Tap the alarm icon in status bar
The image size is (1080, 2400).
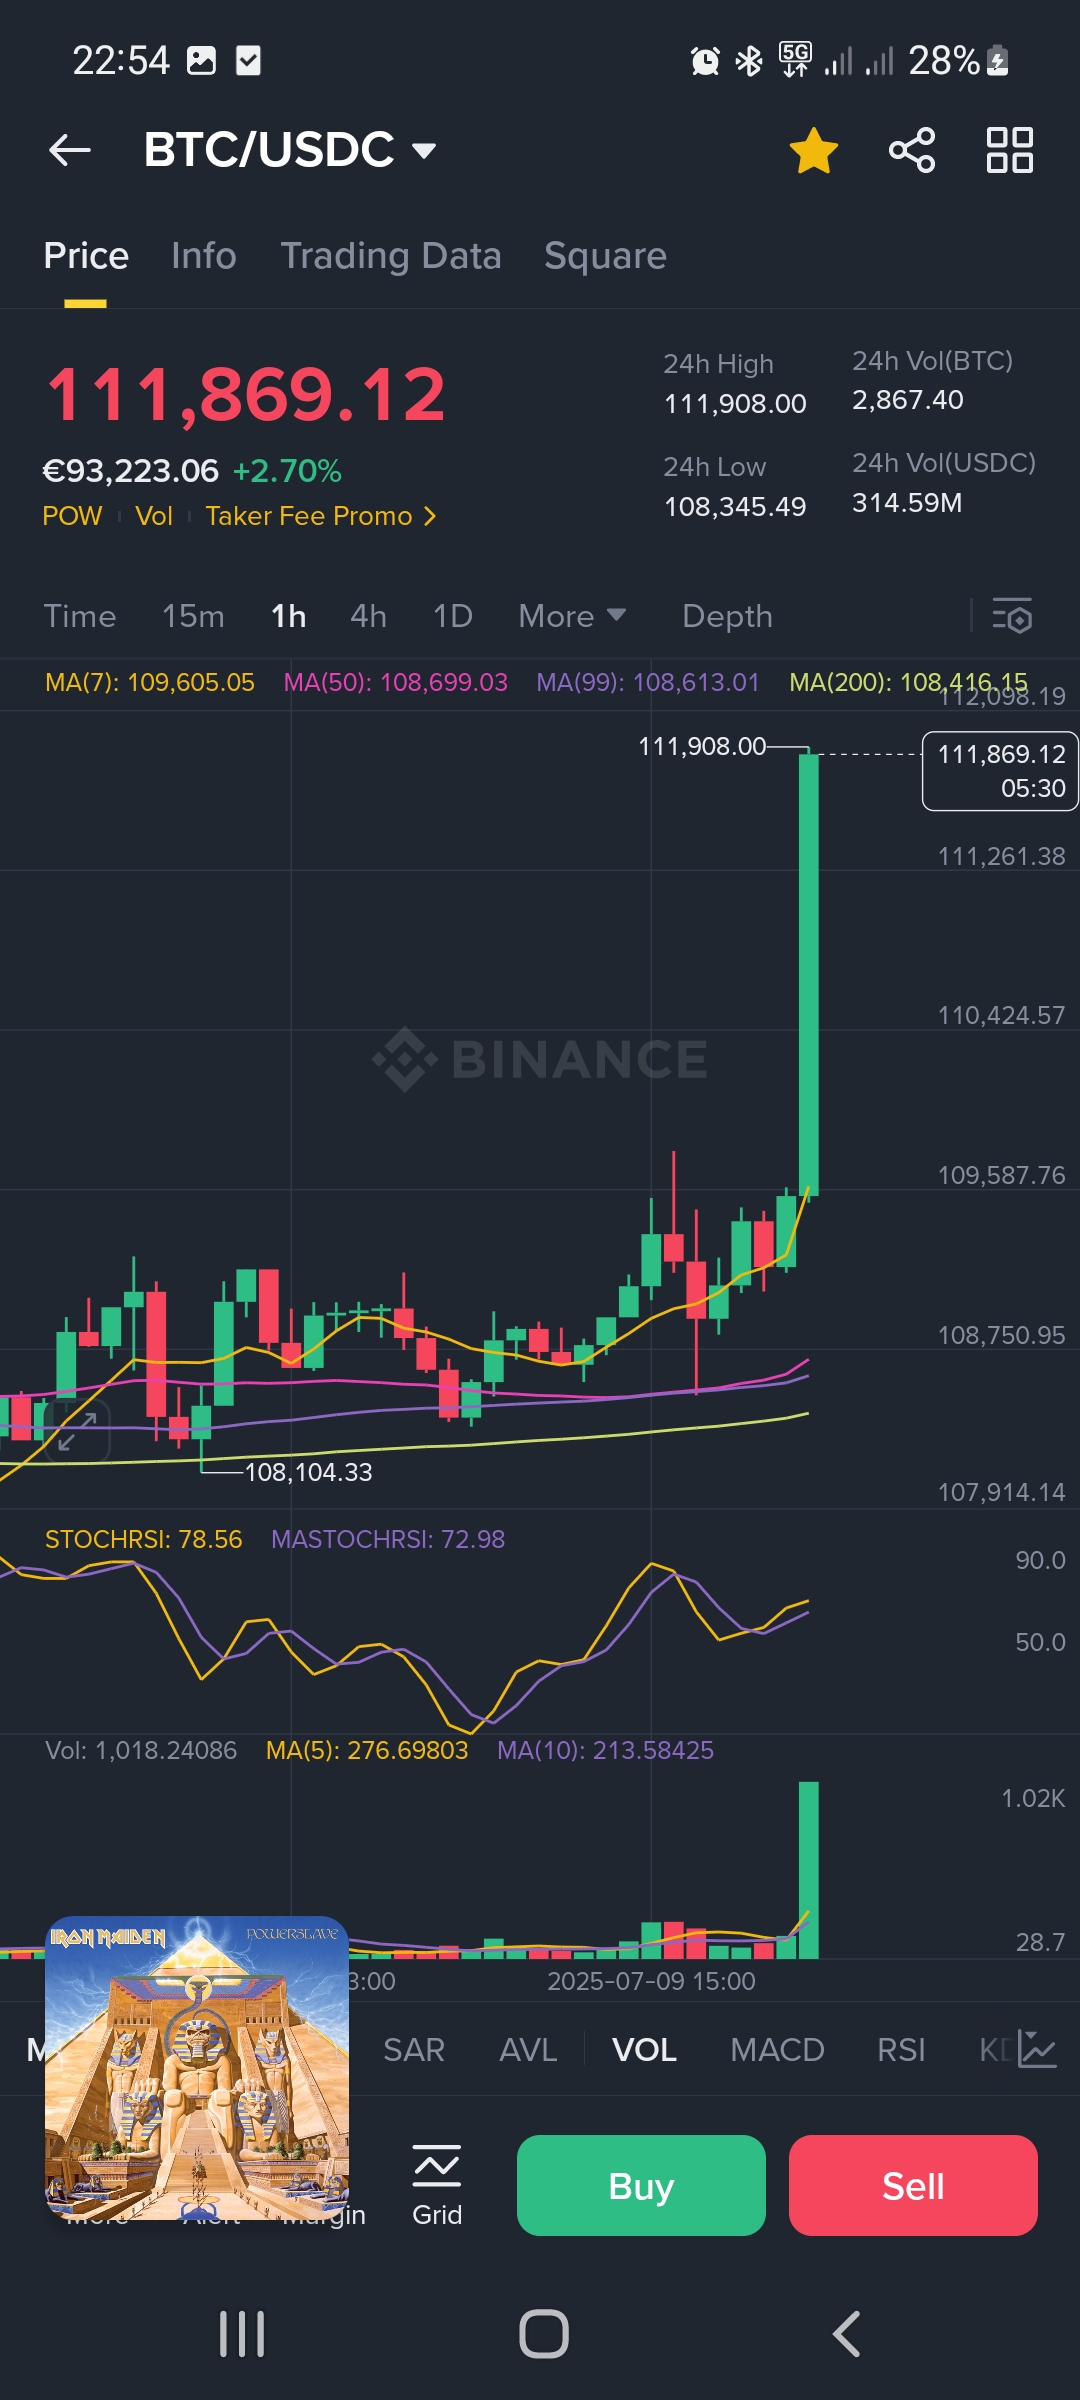pos(705,61)
